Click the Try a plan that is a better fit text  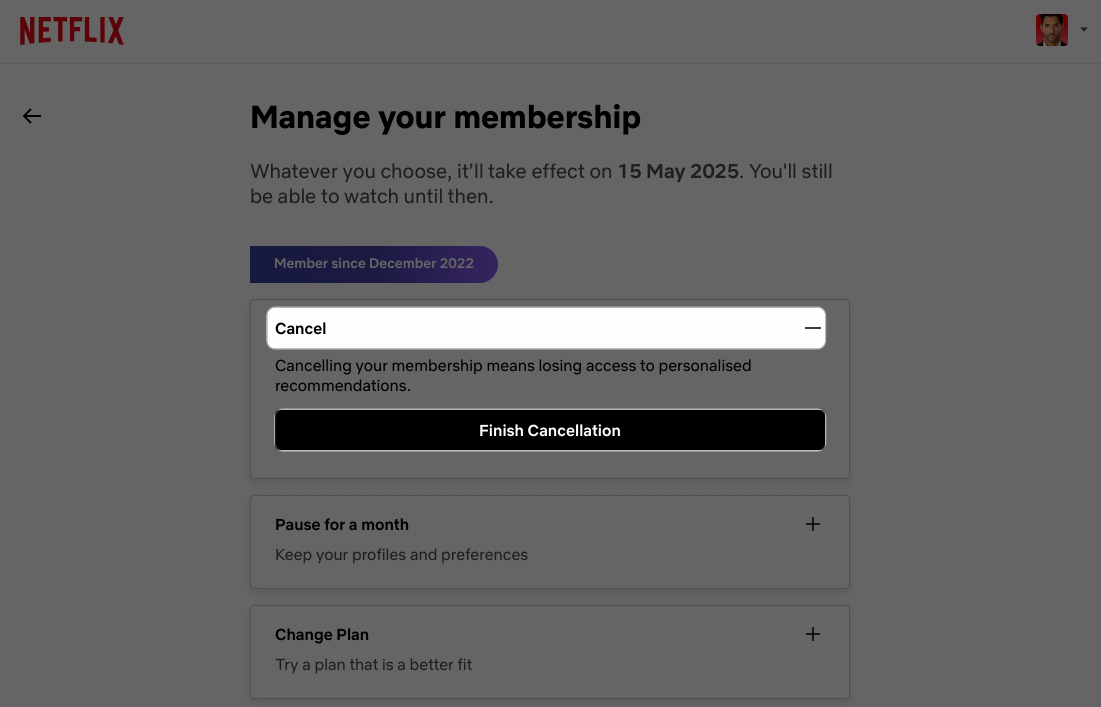tap(373, 664)
